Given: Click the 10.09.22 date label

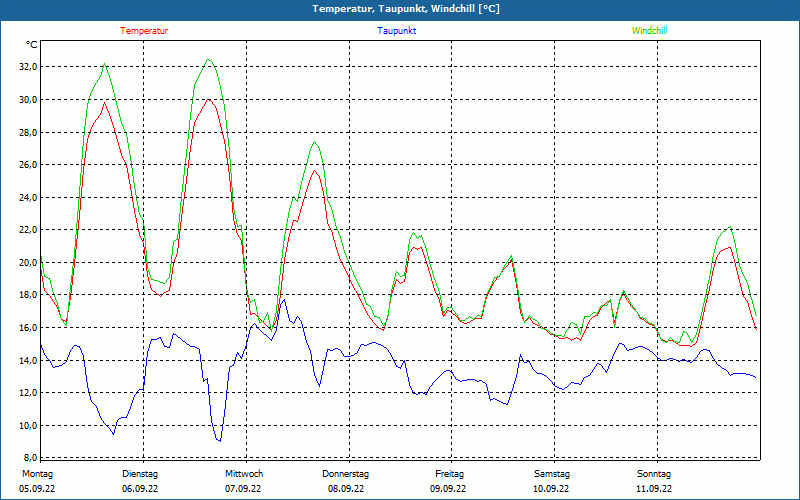Looking at the screenshot, I should (551, 489).
